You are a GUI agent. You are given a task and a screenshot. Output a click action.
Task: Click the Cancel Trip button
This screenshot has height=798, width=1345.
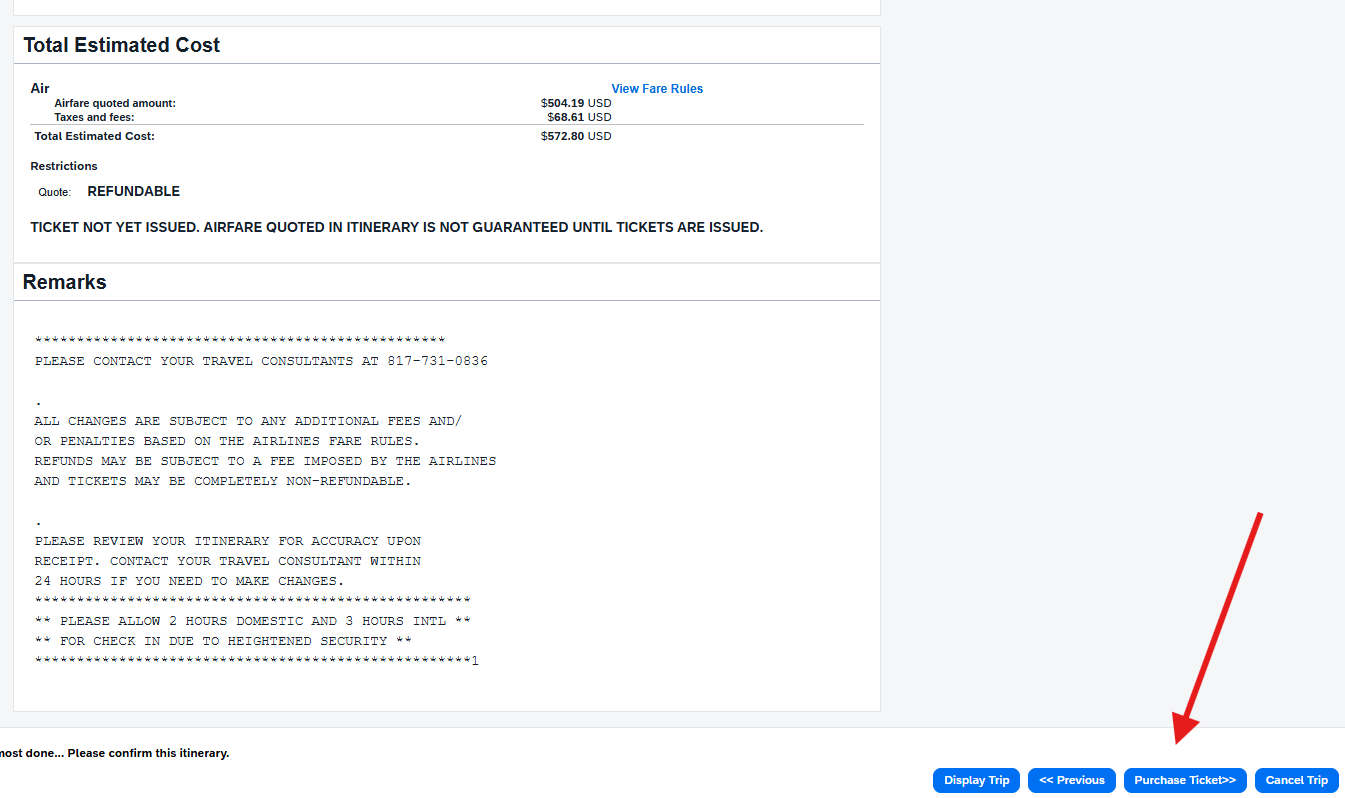[x=1297, y=780]
